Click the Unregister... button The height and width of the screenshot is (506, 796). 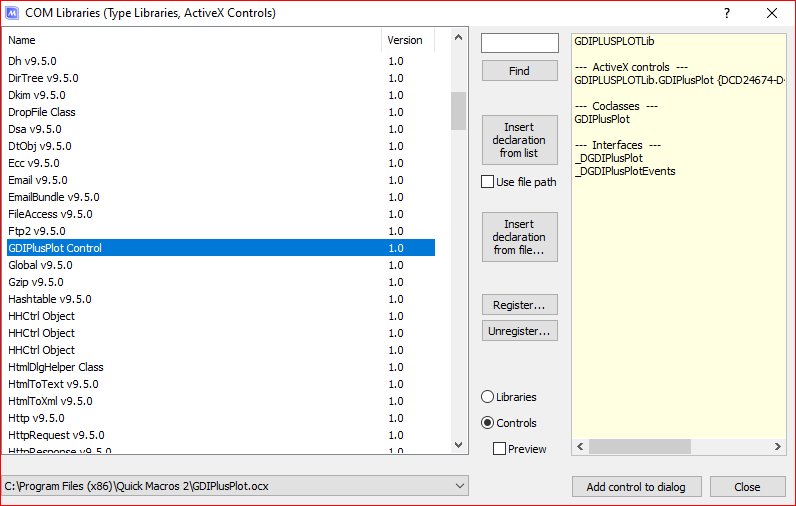tap(519, 331)
